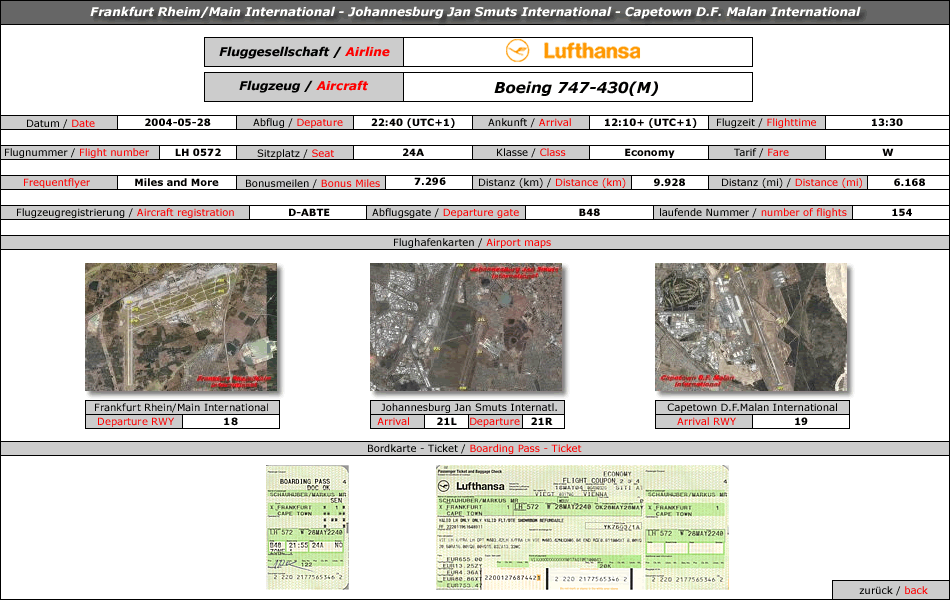
Task: Click distance in km value 9.928
Action: pos(669,182)
